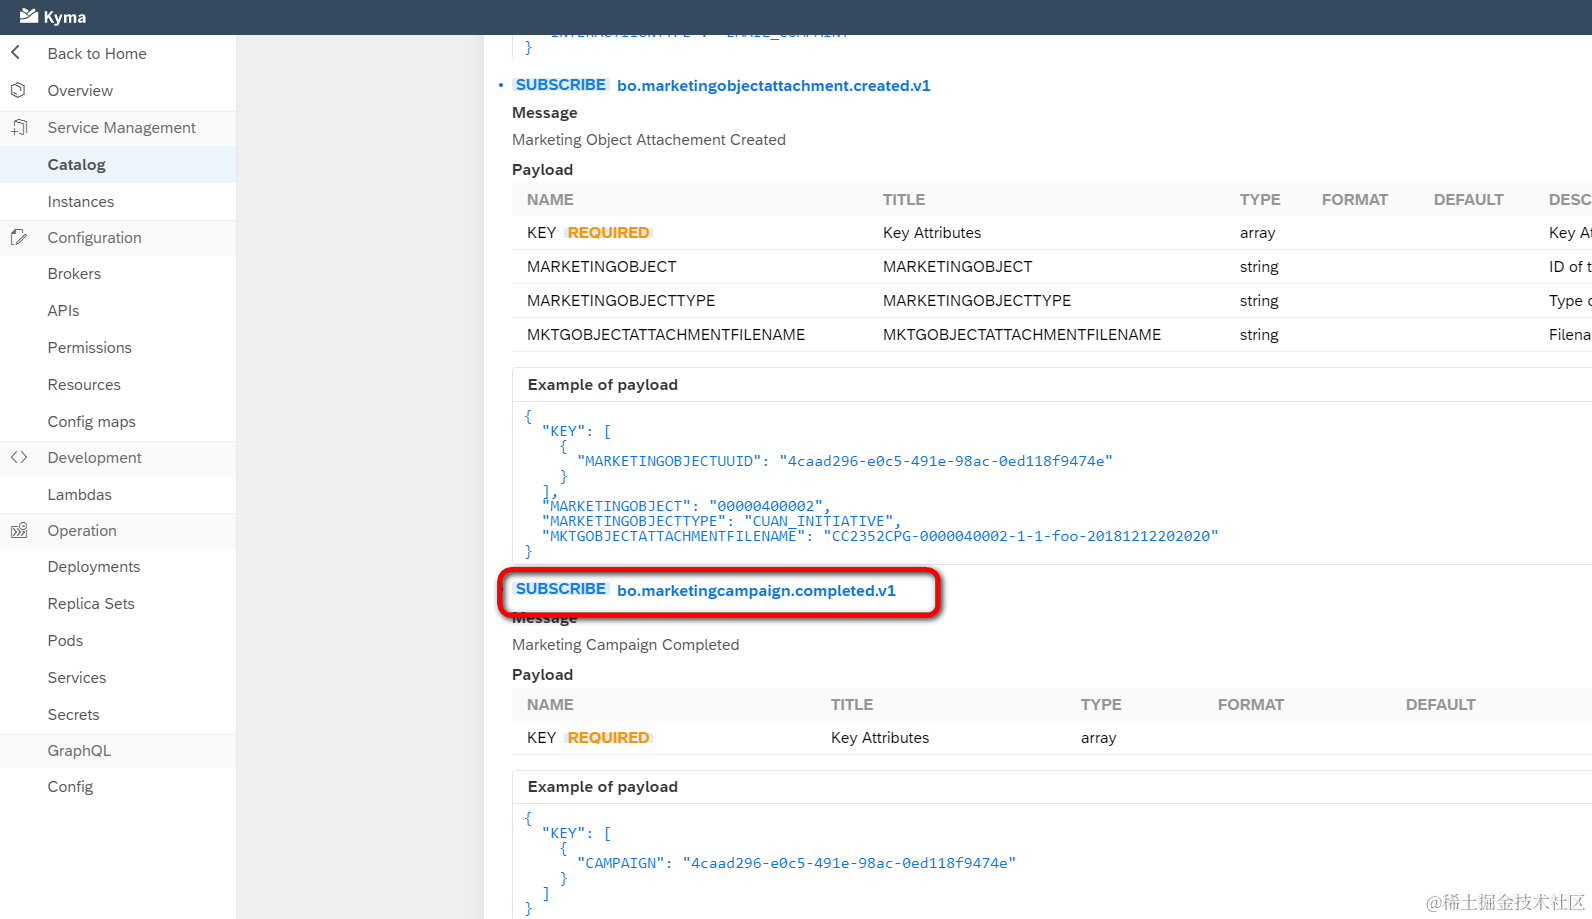Click the Development code brackets icon
The width and height of the screenshot is (1592, 919).
tap(18, 457)
